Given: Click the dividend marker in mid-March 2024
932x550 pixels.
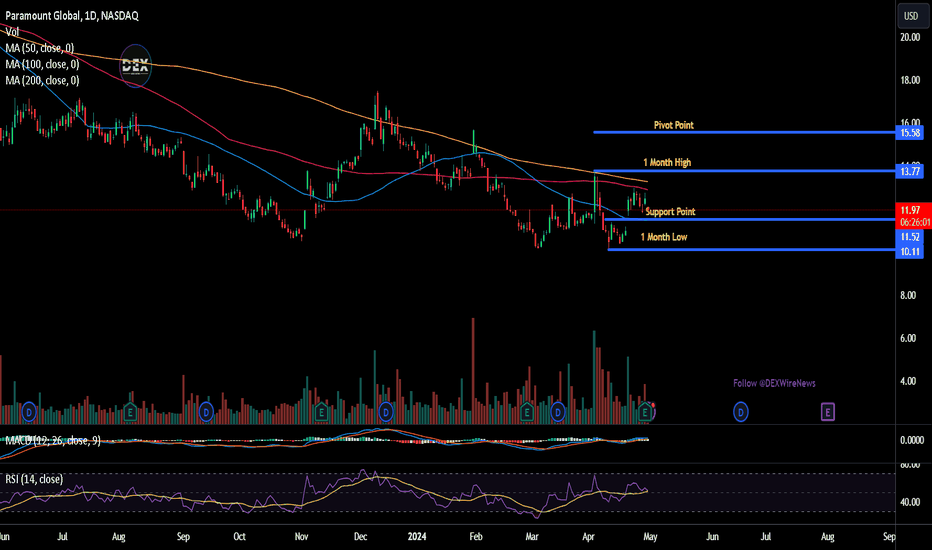Looking at the screenshot, I should [558, 411].
